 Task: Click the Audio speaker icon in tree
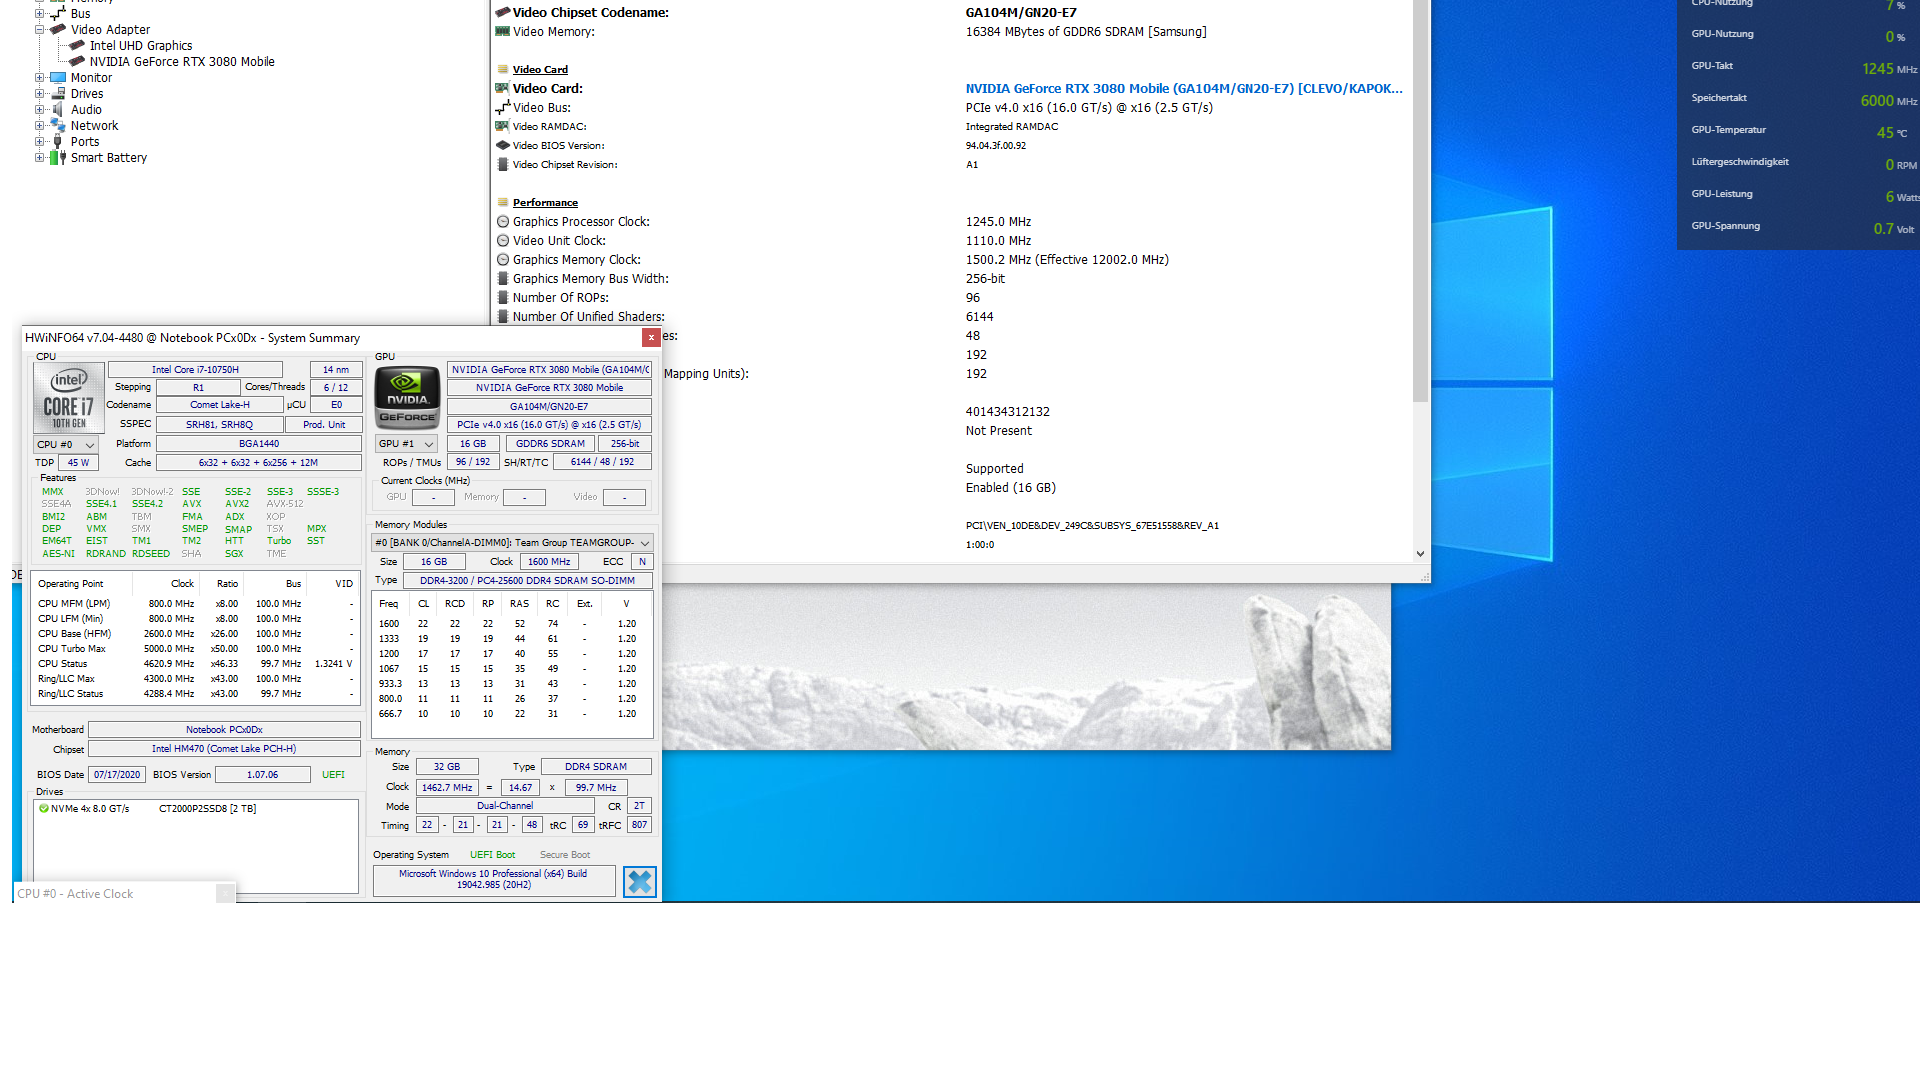58,110
